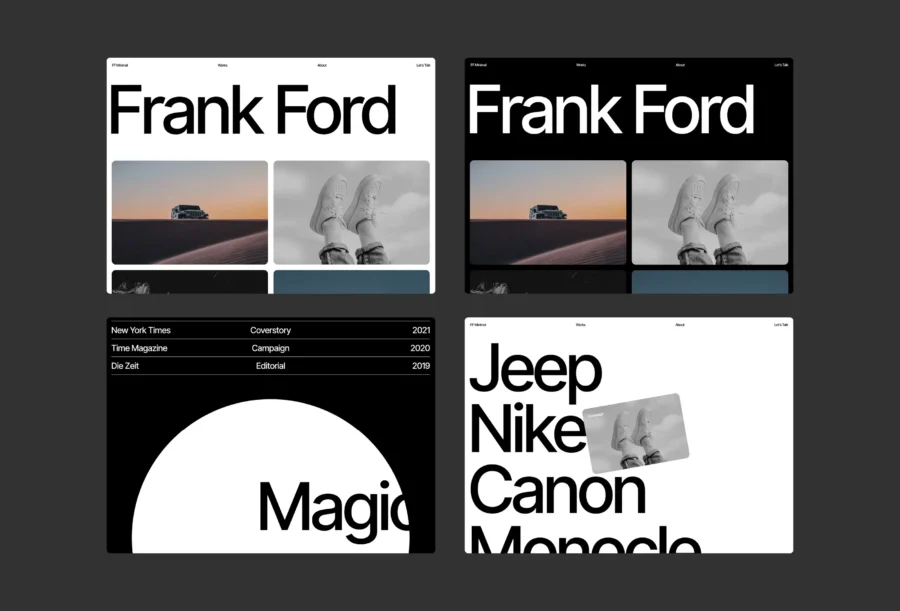Click the FF Minimal logo on the black homepage
The height and width of the screenshot is (611, 900).
click(479, 64)
